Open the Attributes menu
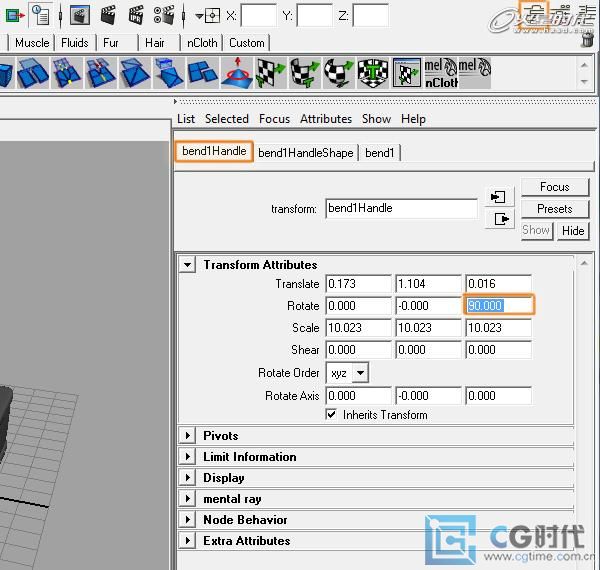This screenshot has width=600, height=570. 326,119
